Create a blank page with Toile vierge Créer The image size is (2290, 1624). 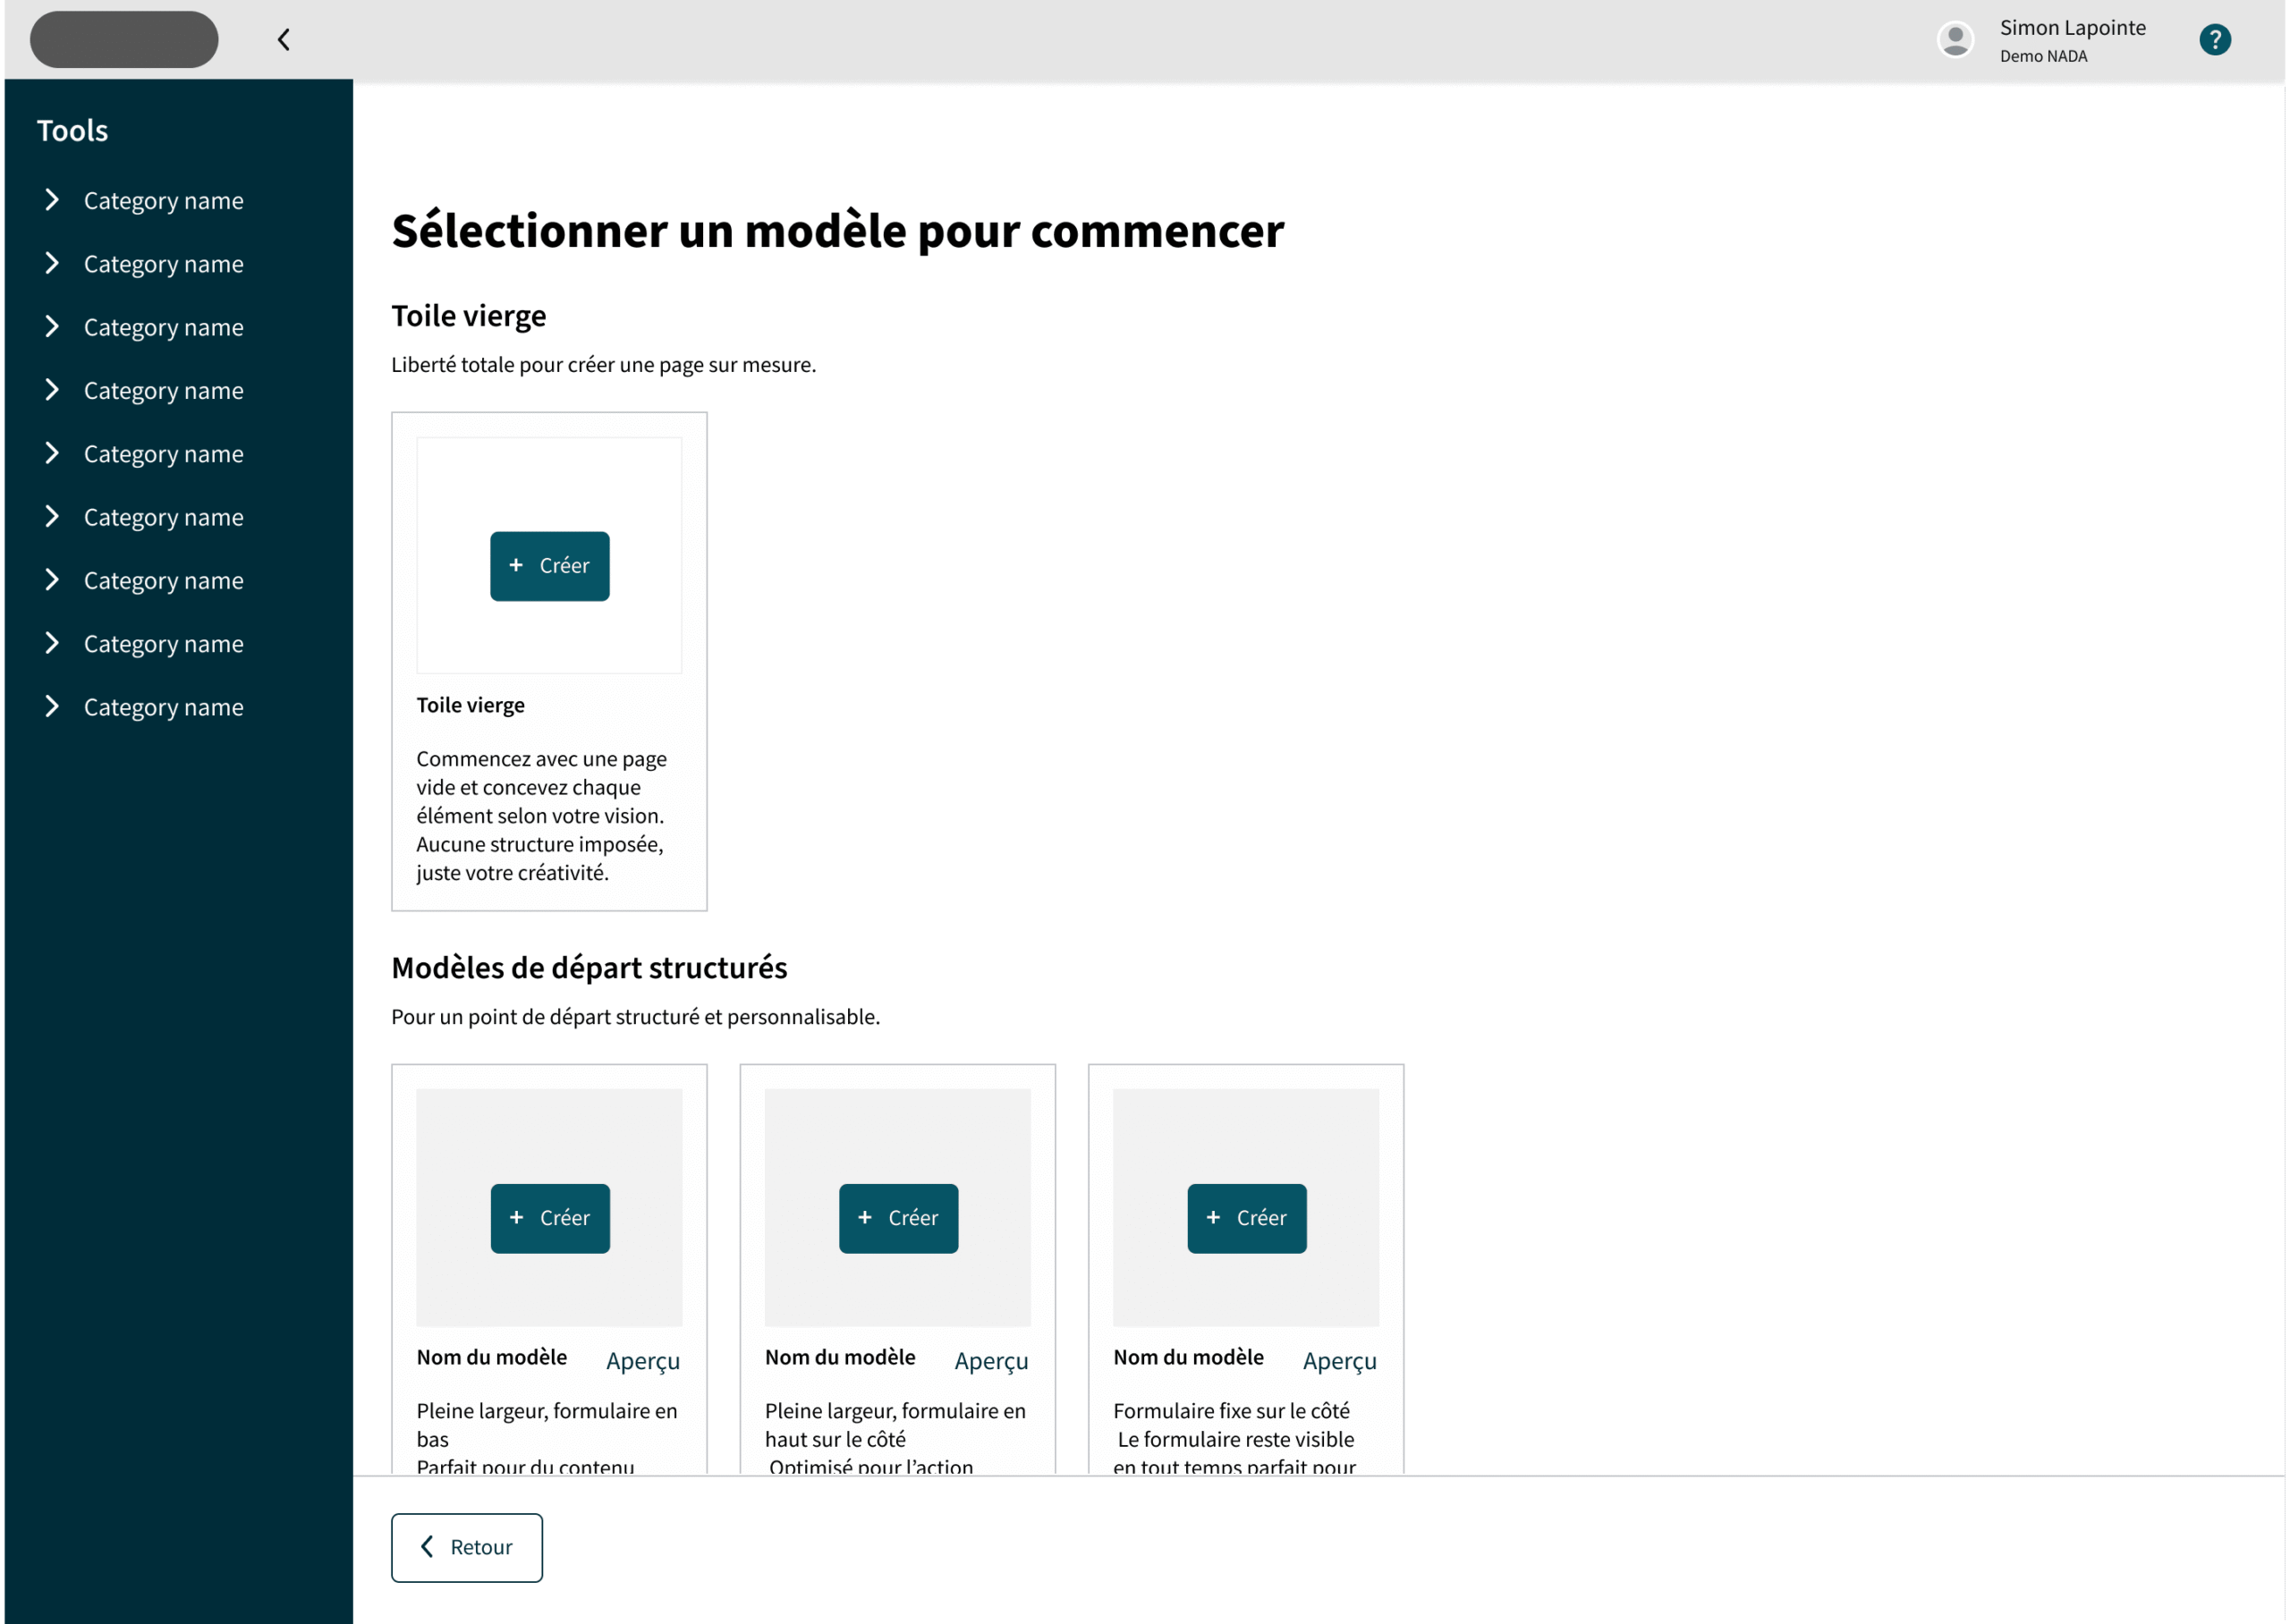point(549,566)
